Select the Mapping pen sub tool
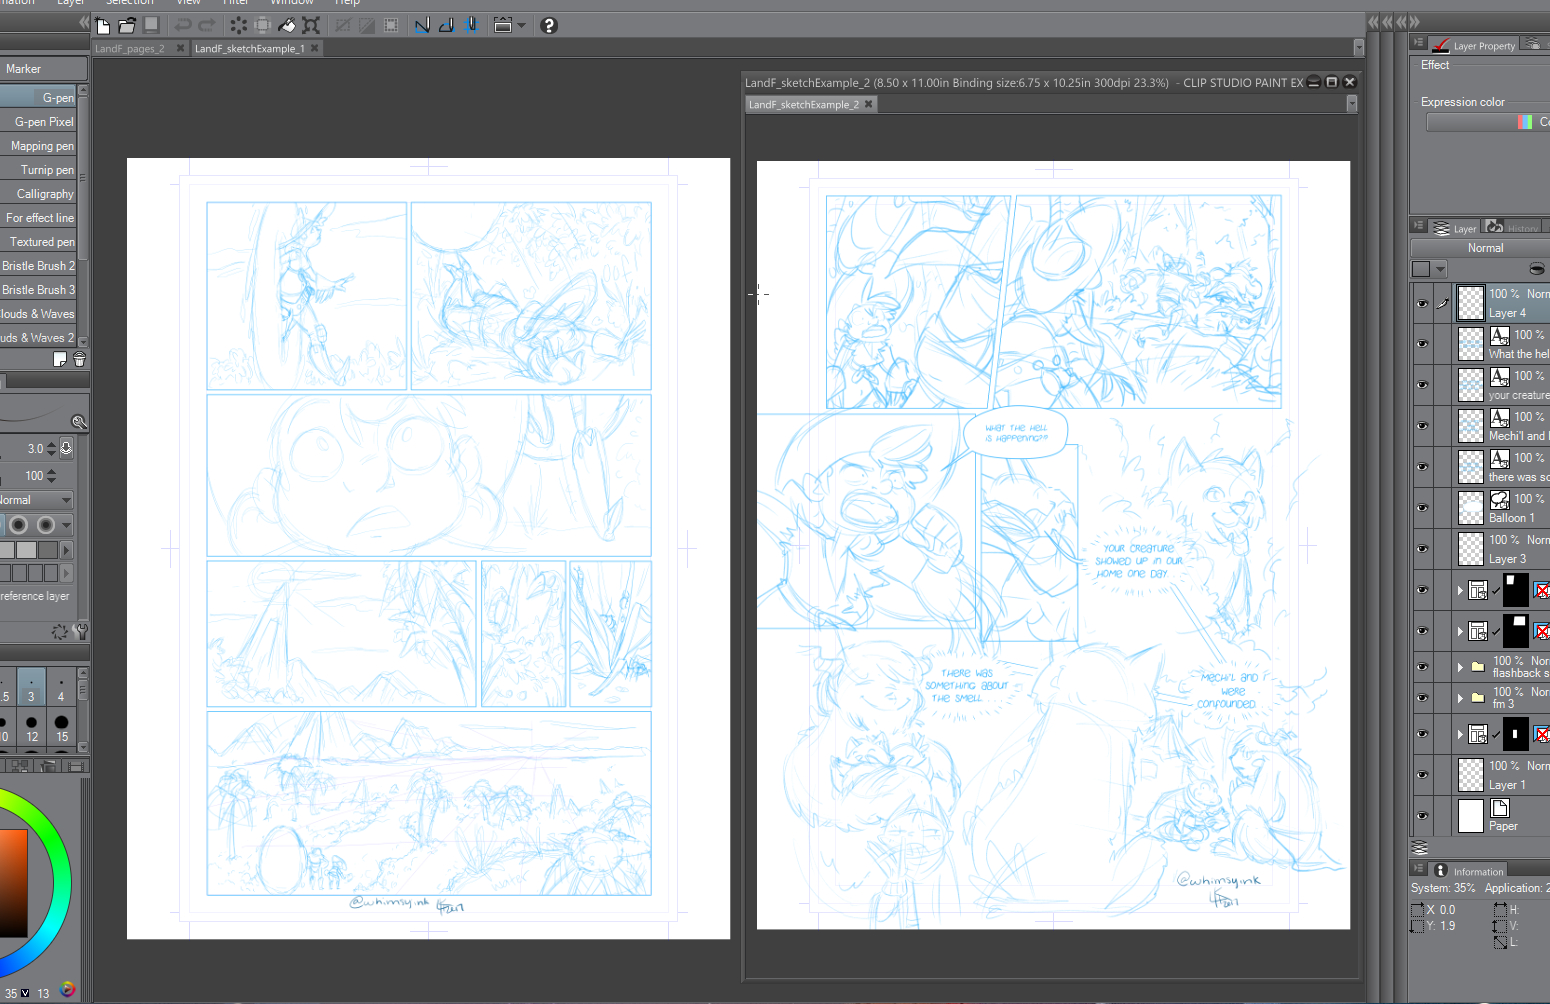1550x1004 pixels. tap(38, 146)
